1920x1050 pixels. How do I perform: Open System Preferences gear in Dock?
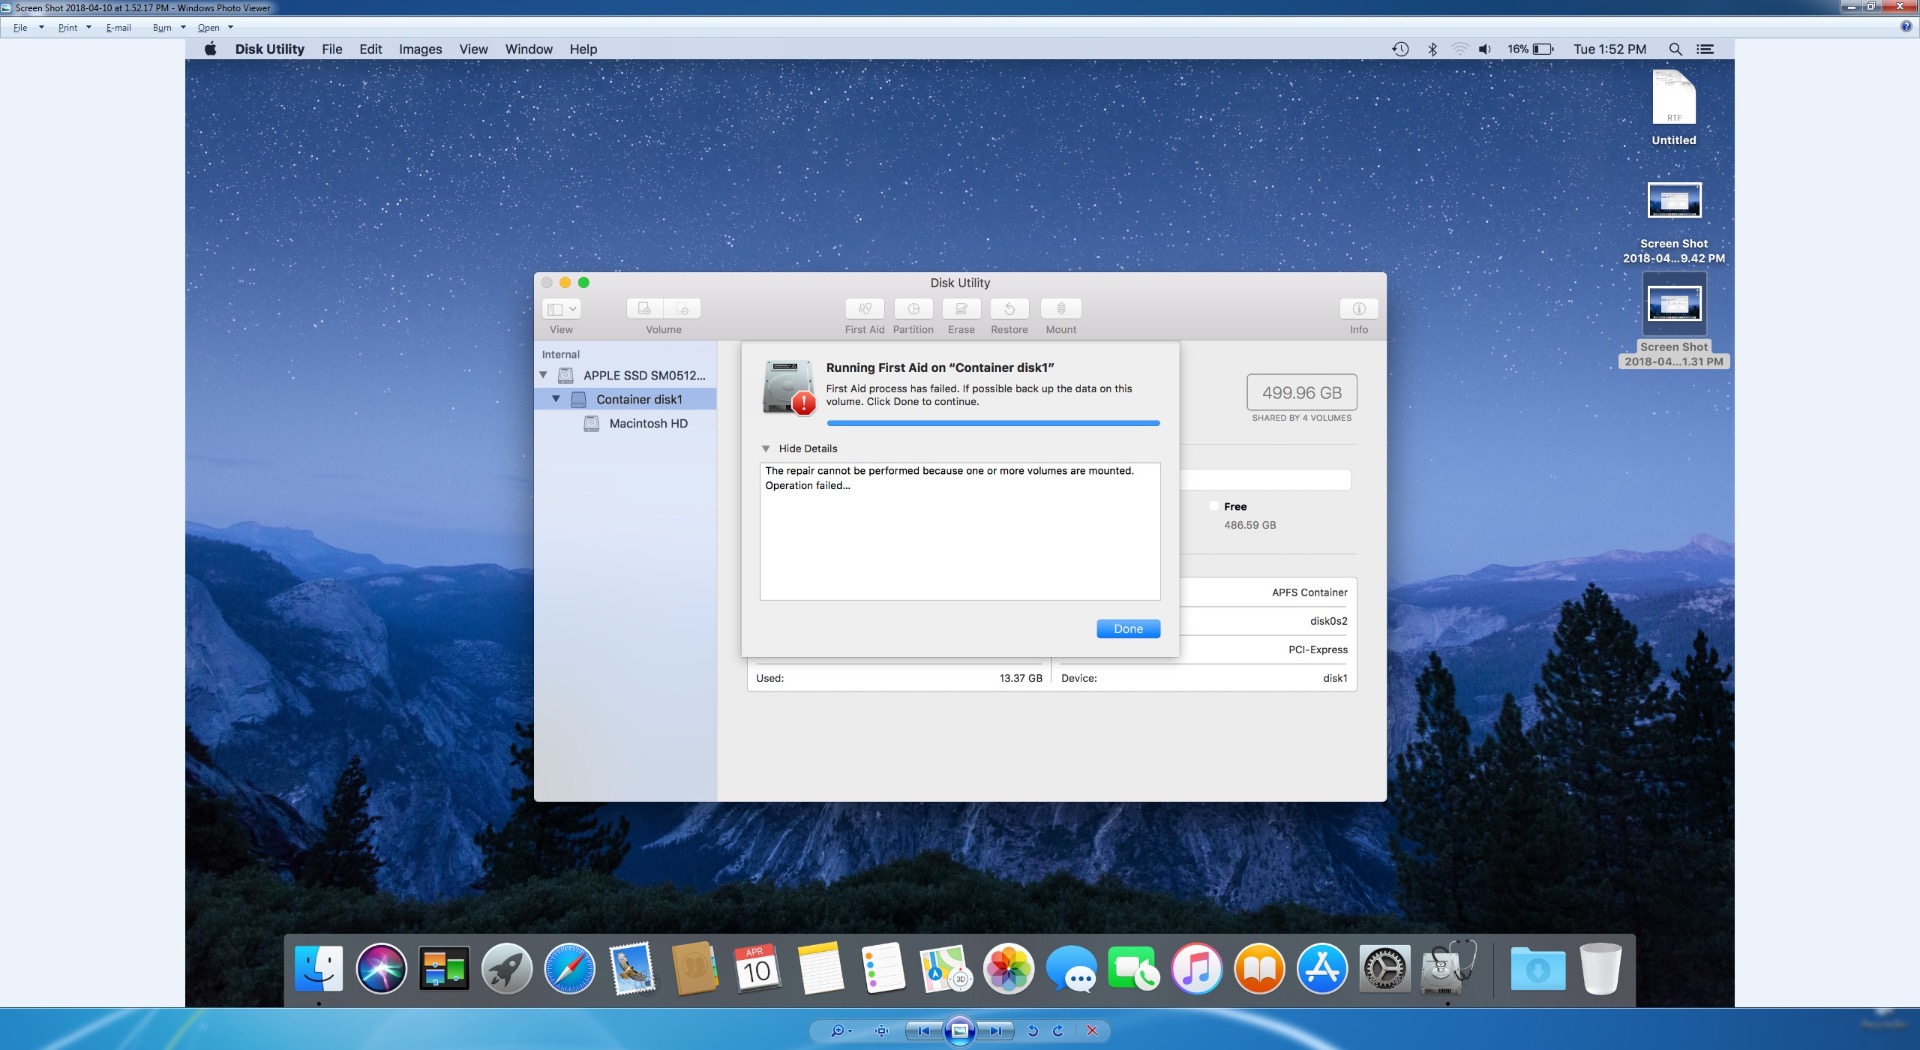(x=1385, y=969)
